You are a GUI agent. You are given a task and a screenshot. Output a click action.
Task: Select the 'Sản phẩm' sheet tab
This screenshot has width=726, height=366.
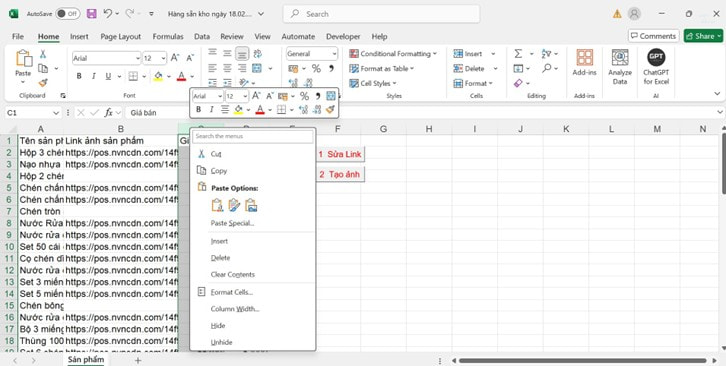tap(86, 360)
